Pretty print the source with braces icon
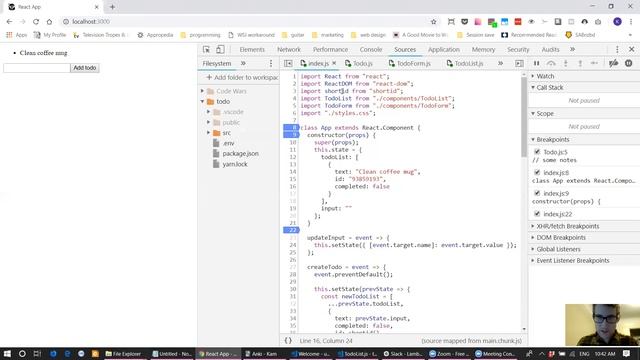Screen dimensions: 640x360 click(x=288, y=340)
